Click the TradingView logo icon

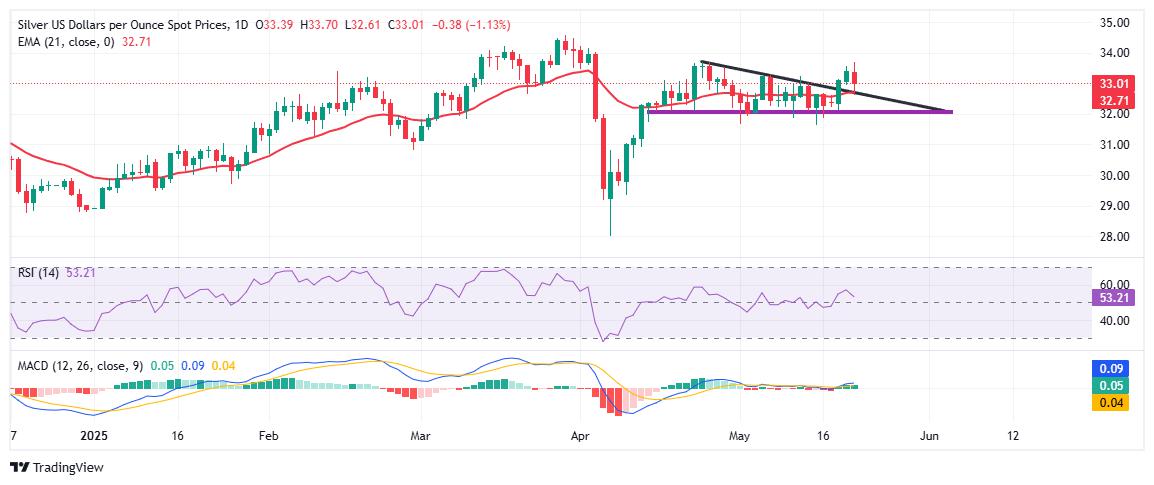pyautogui.click(x=18, y=467)
